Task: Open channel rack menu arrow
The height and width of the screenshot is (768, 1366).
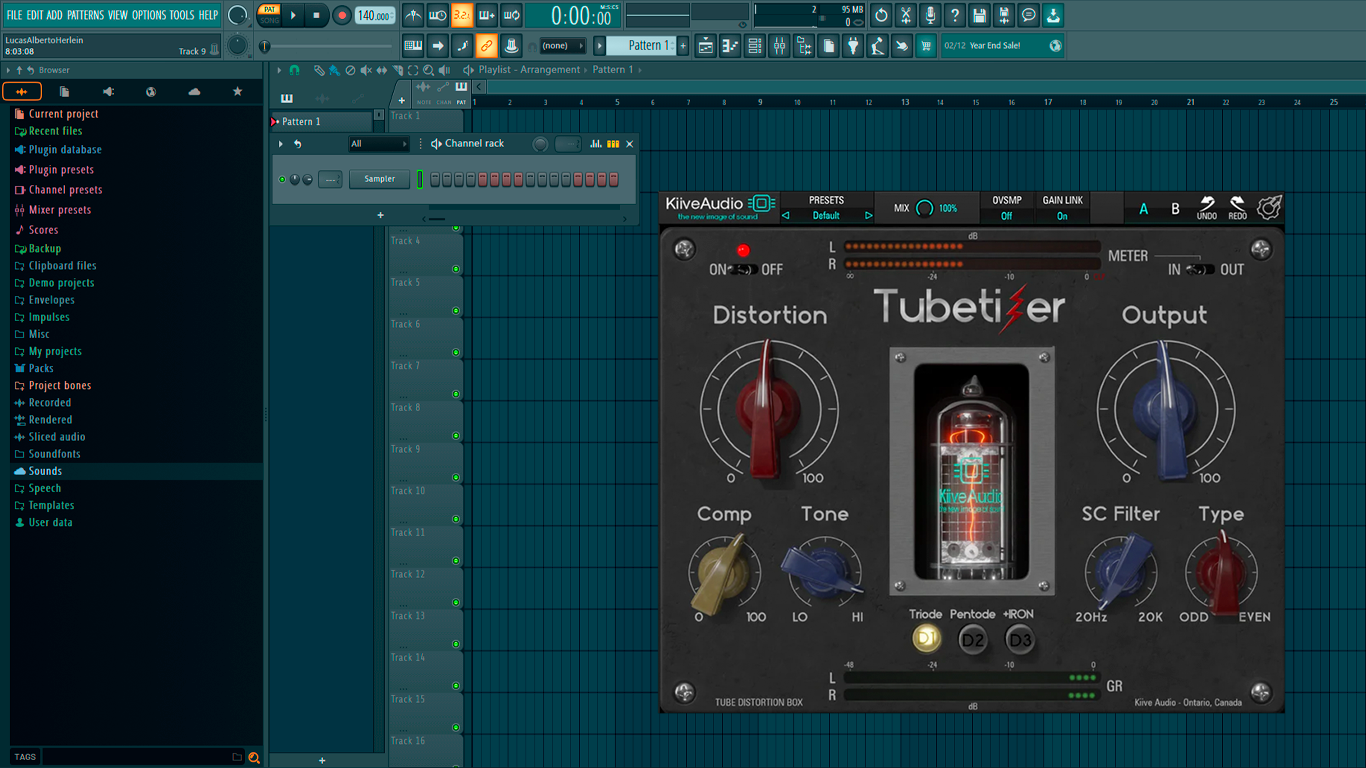Action: click(281, 144)
